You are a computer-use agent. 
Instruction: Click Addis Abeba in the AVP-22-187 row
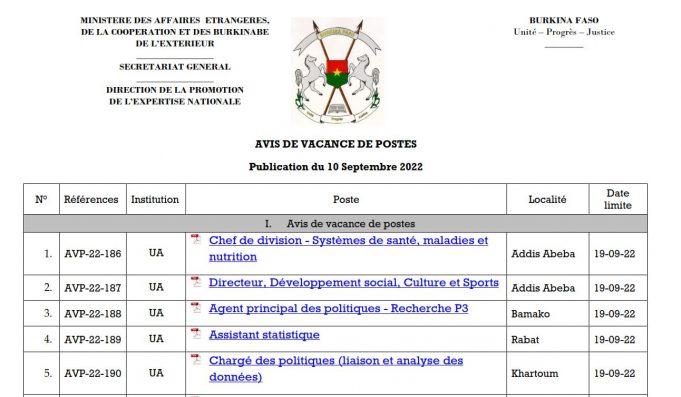tap(543, 288)
